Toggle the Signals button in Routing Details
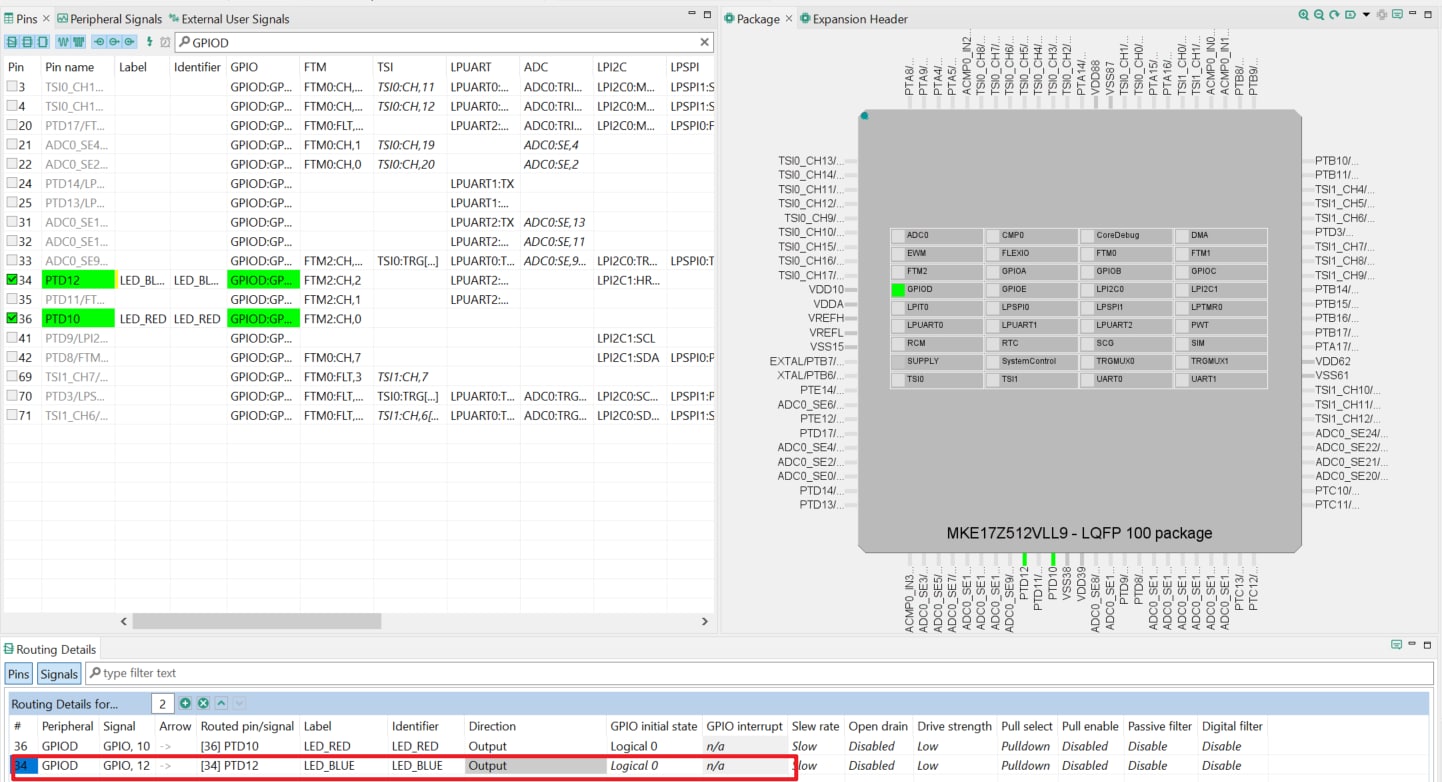Viewport: 1442px width, 782px height. pyautogui.click(x=59, y=673)
